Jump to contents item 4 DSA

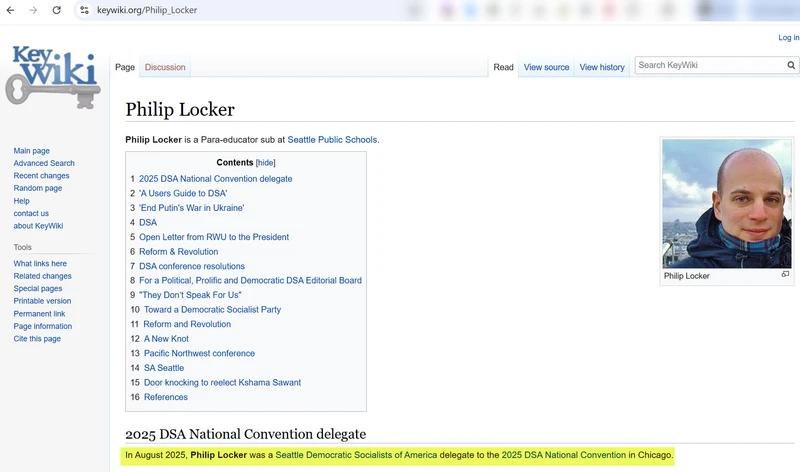(148, 222)
